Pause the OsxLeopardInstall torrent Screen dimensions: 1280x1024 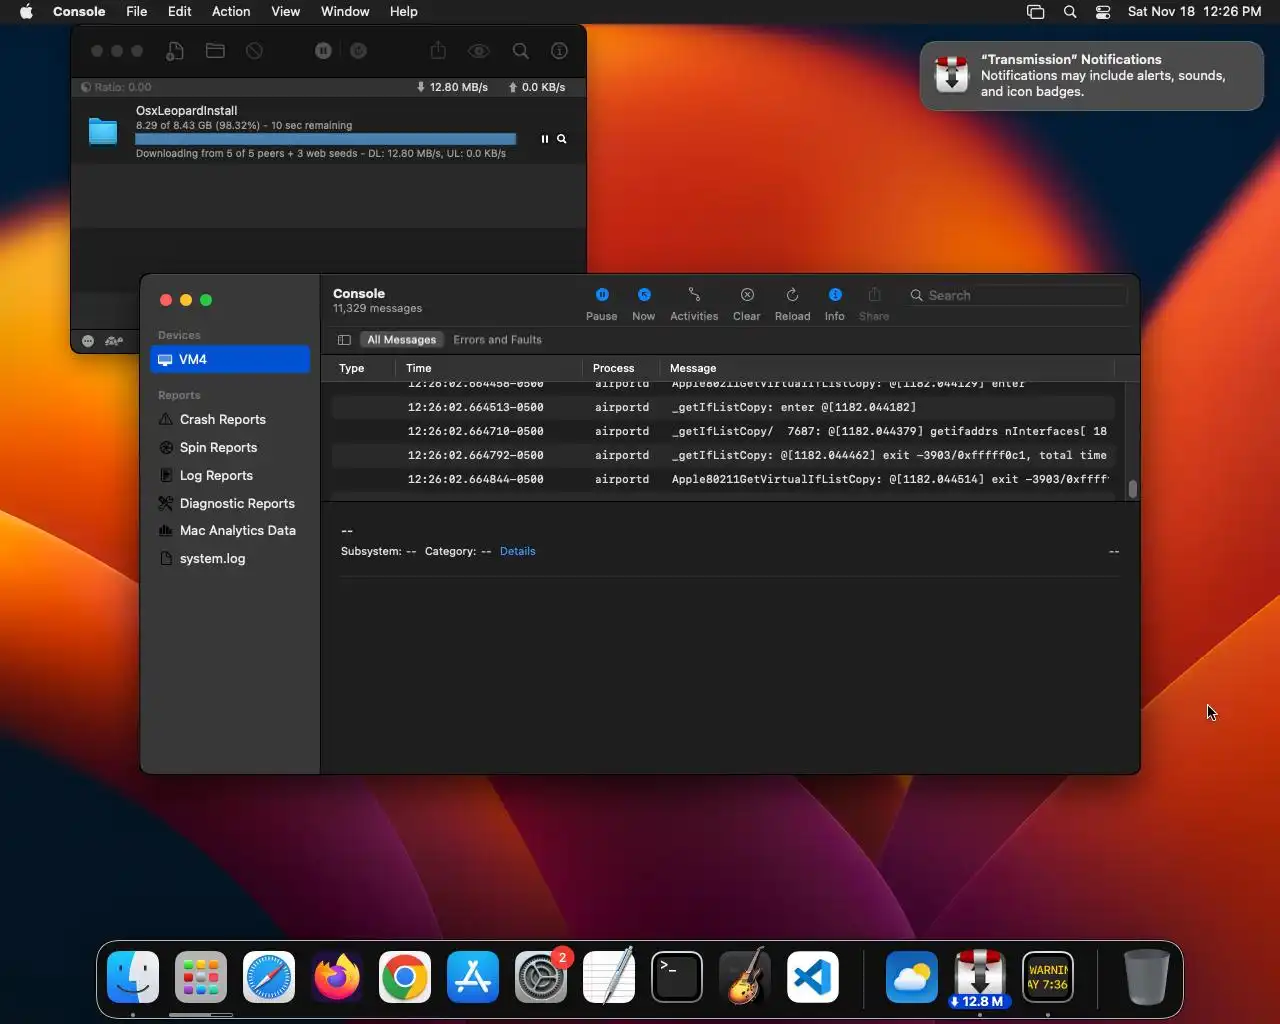pyautogui.click(x=545, y=139)
